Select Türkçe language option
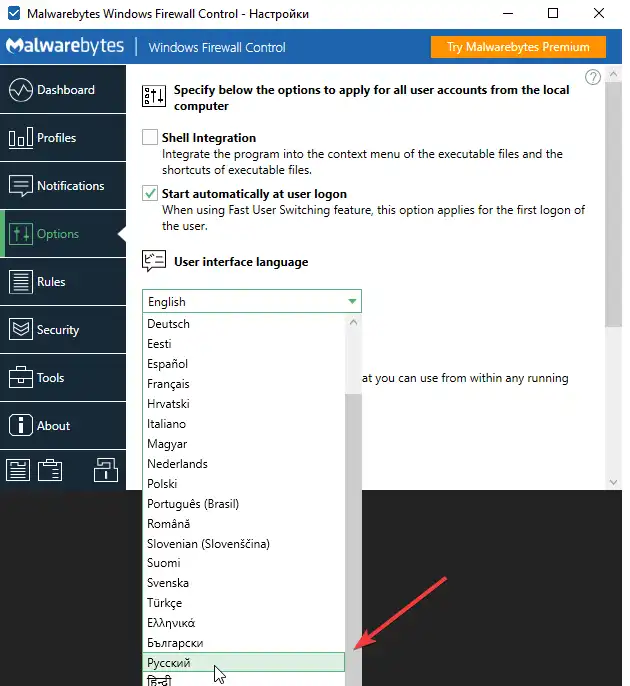 tap(244, 603)
